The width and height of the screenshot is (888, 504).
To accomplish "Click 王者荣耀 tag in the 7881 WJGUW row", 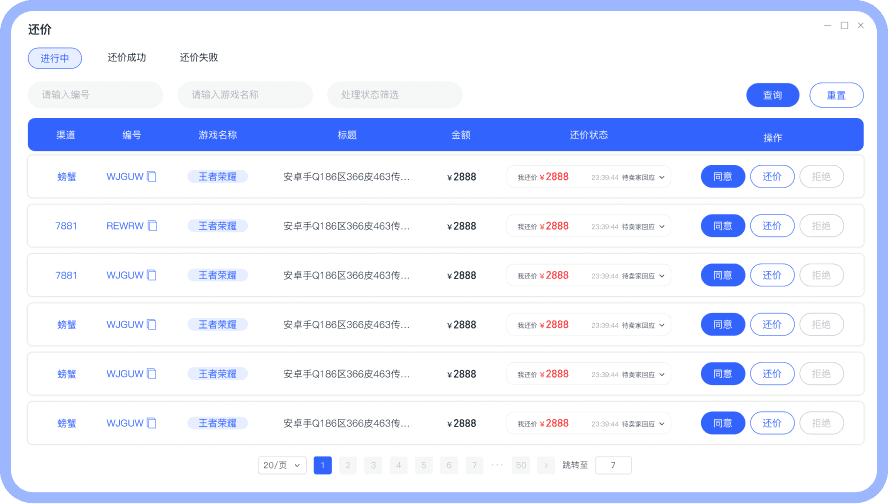I will pos(217,275).
